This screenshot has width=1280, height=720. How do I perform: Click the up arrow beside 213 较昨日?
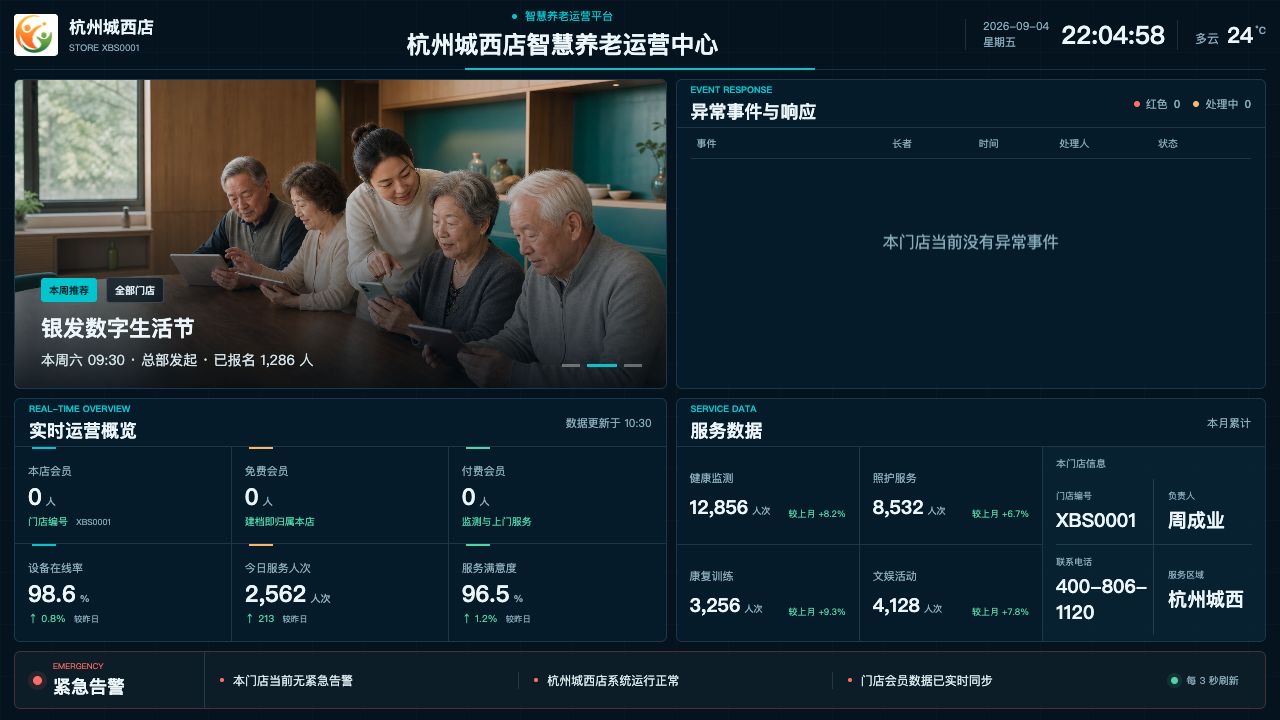pyautogui.click(x=249, y=619)
